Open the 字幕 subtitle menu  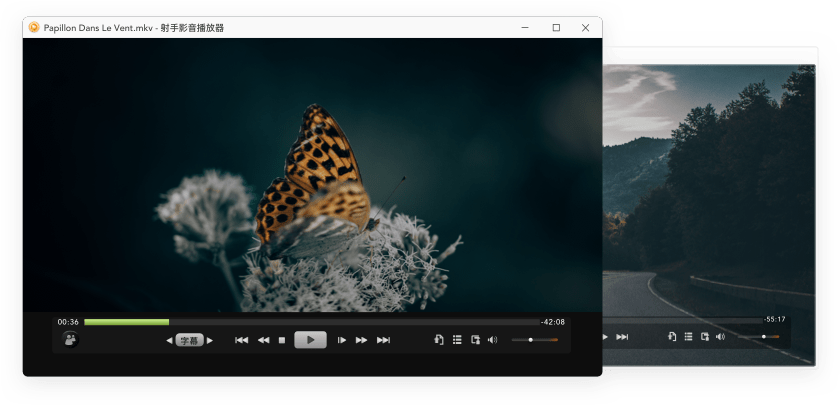click(x=189, y=341)
